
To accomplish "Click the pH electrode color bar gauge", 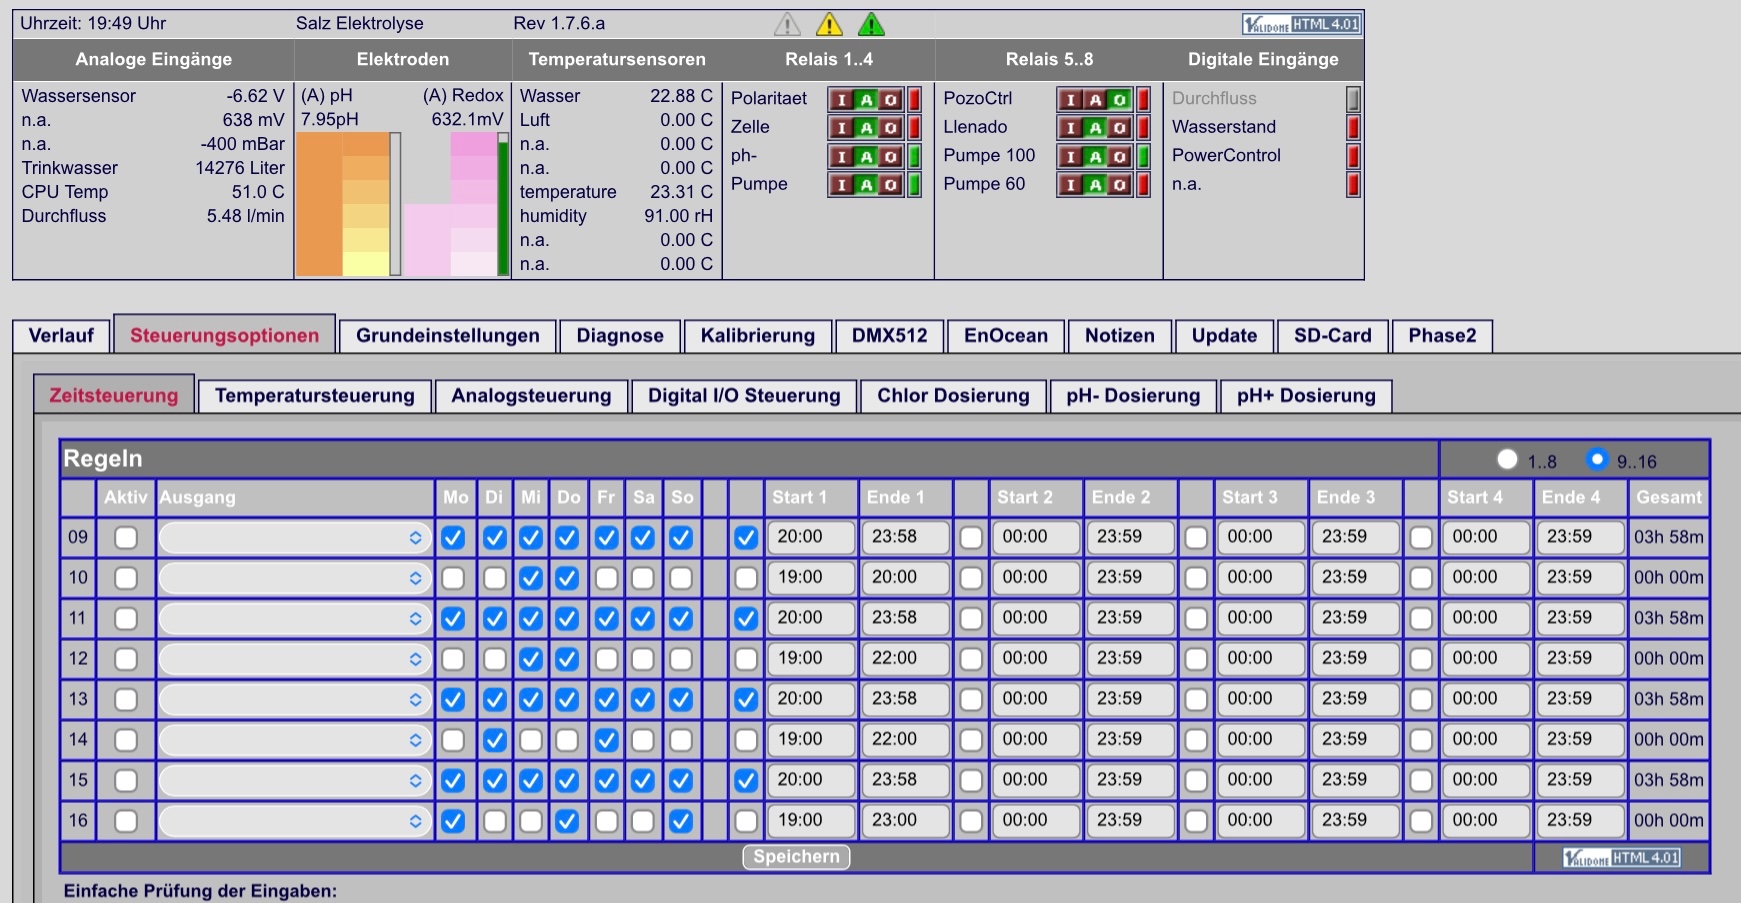I will [x=348, y=204].
